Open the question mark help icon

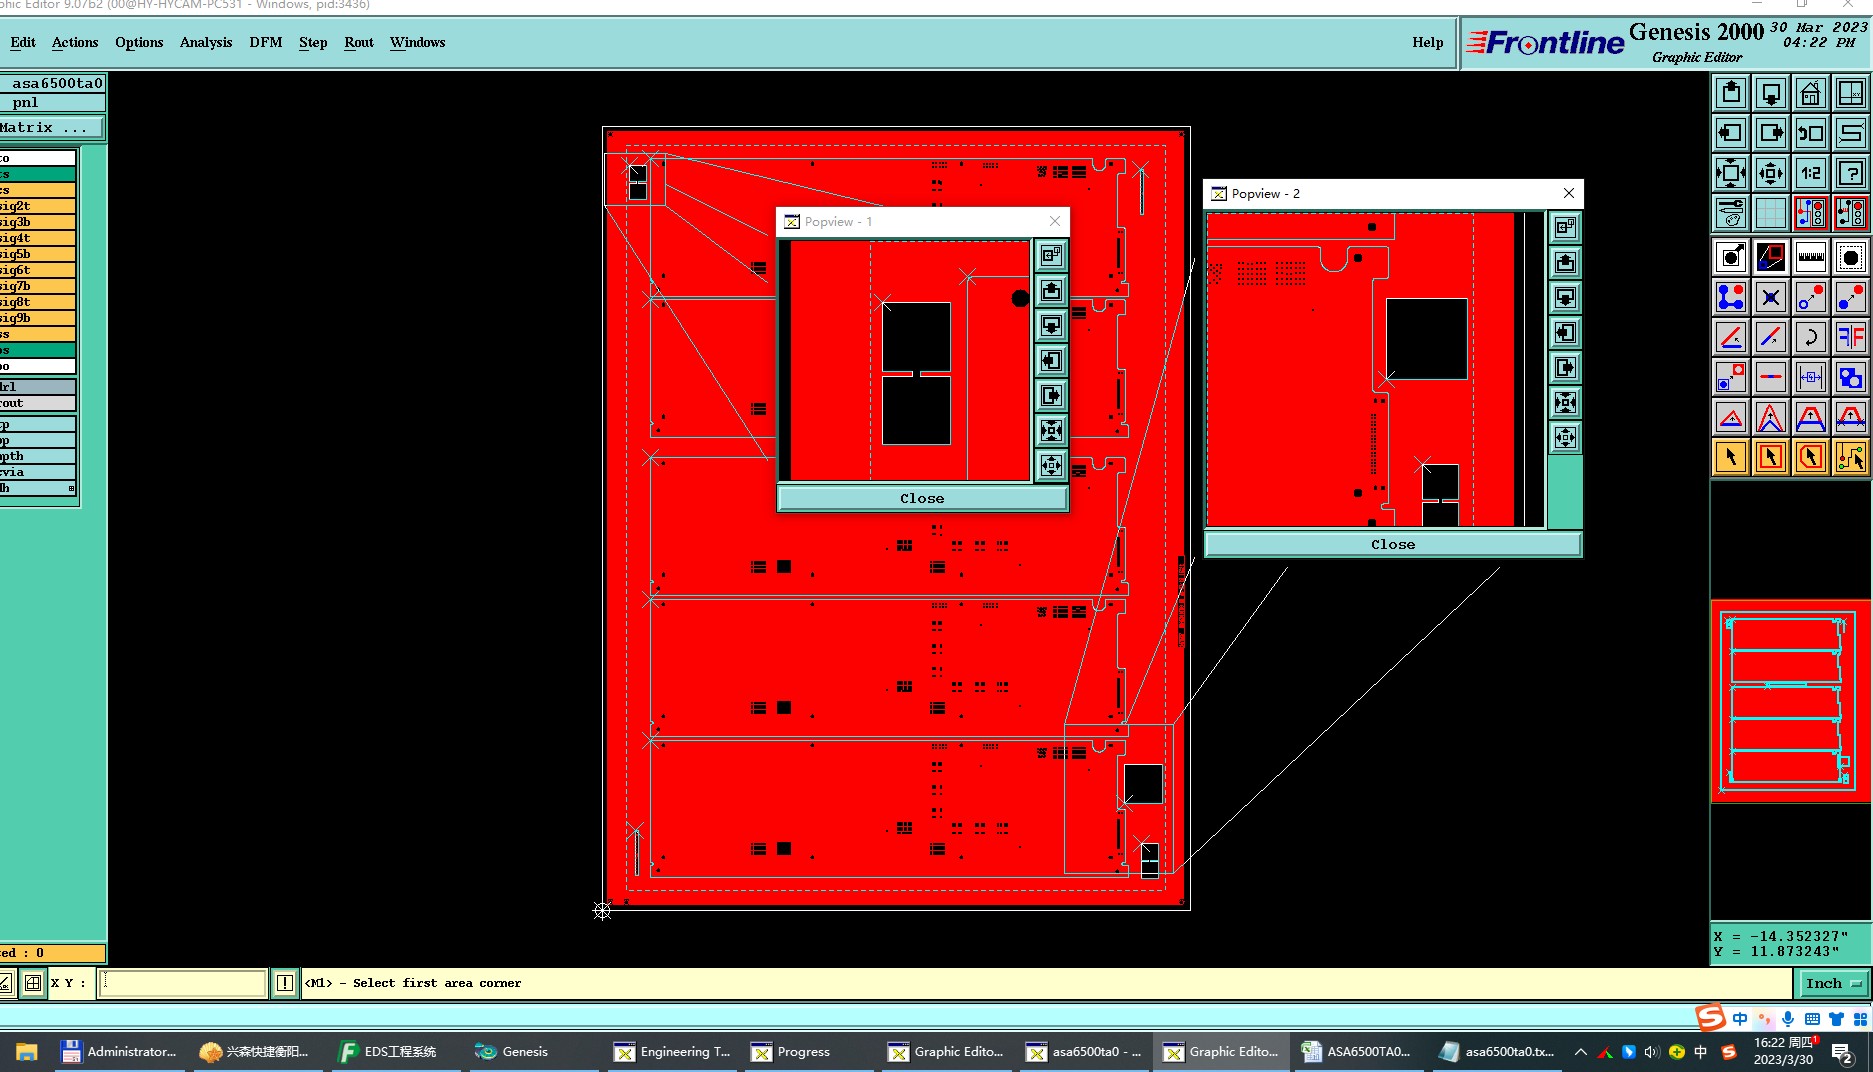[1850, 173]
